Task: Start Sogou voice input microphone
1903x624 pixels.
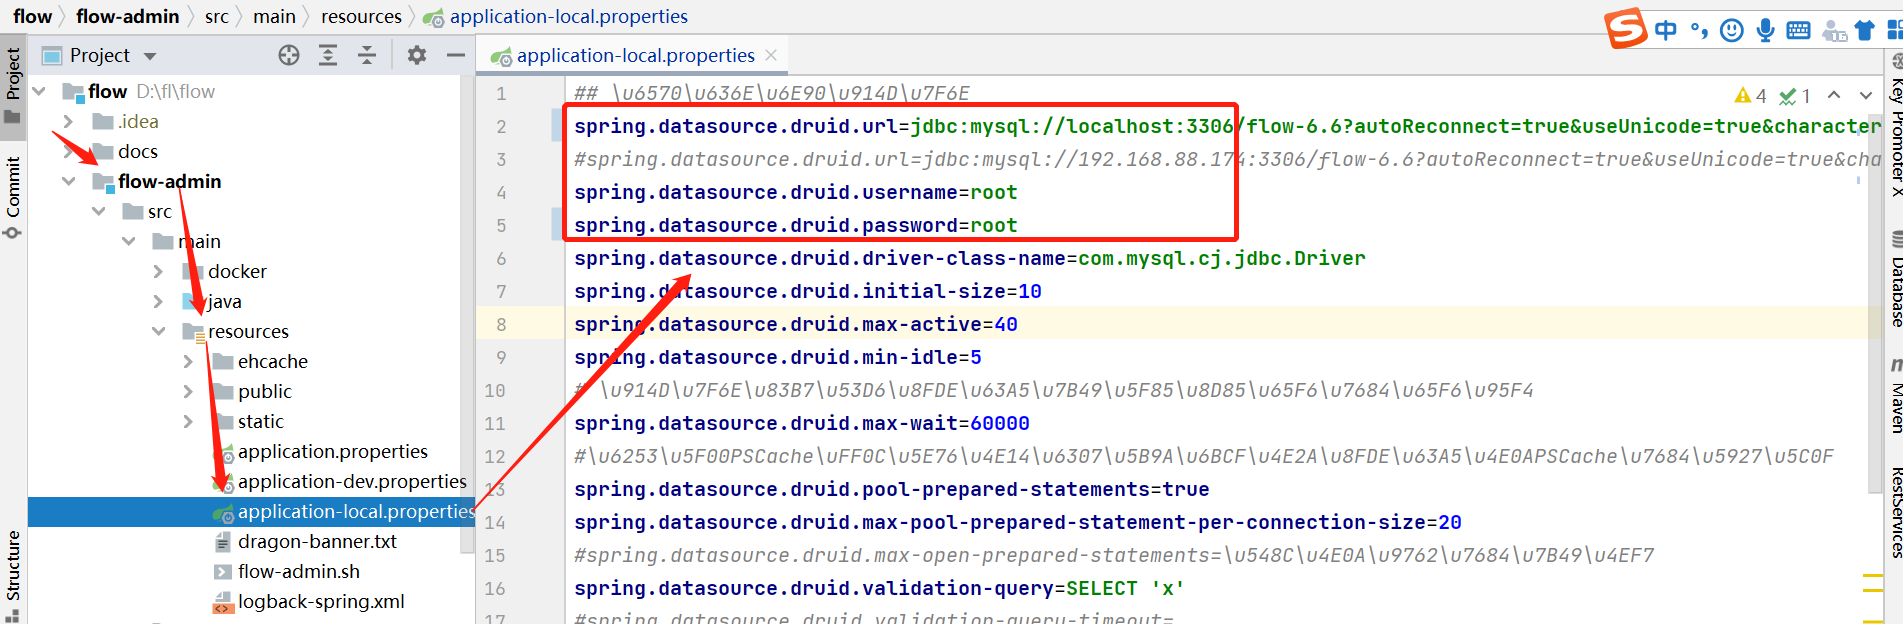Action: [x=1766, y=30]
